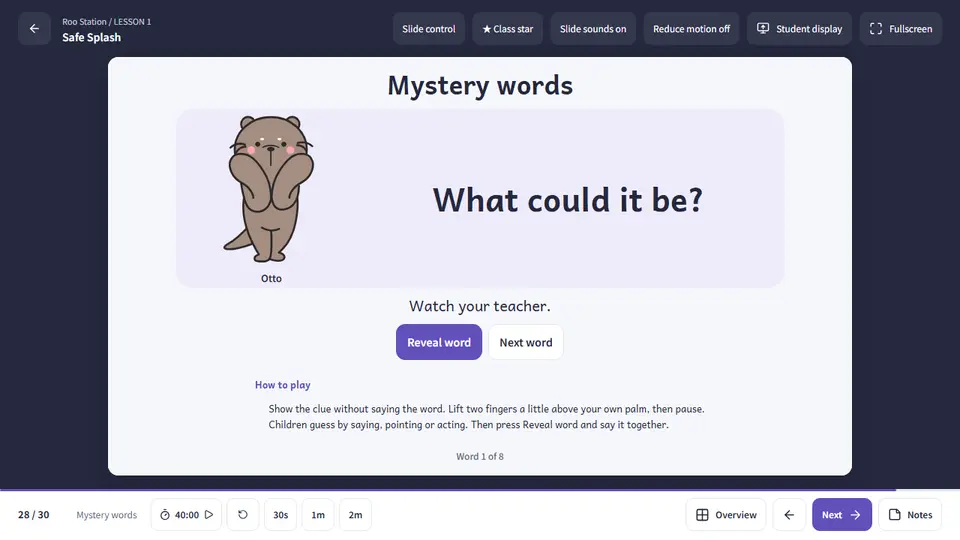Image resolution: width=960 pixels, height=540 pixels.
Task: Go back using the top-left arrow
Action: [34, 29]
